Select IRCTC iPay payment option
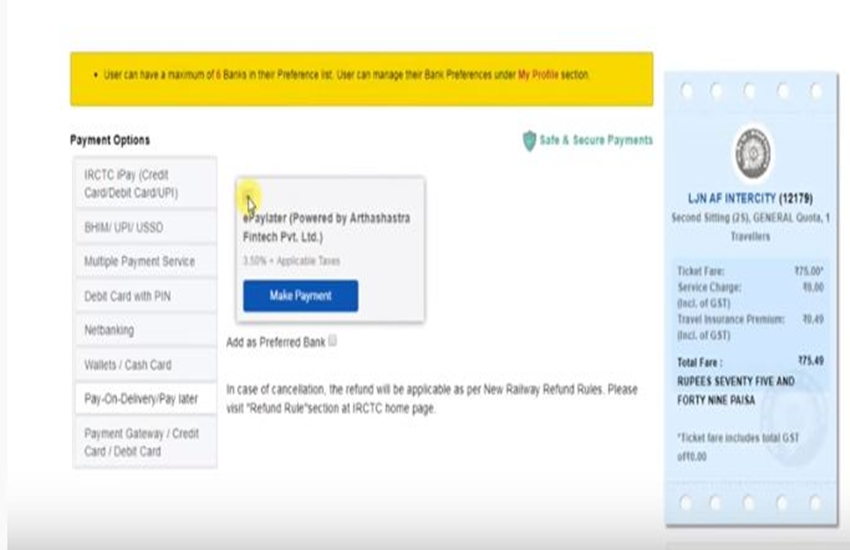The height and width of the screenshot is (550, 850). 144,183
